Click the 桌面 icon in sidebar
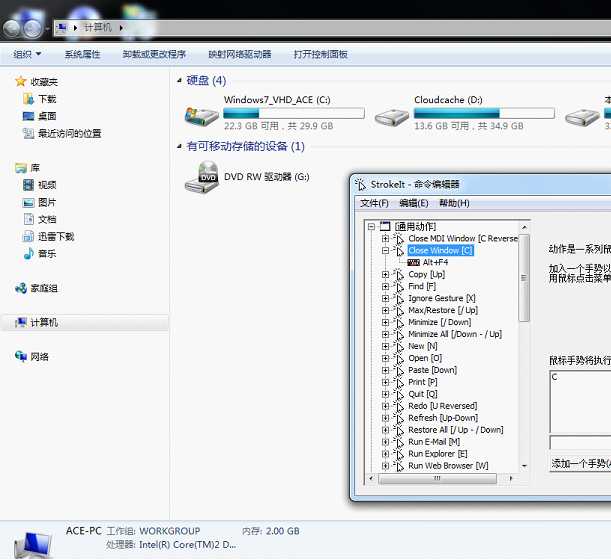The width and height of the screenshot is (611, 560). point(28,116)
